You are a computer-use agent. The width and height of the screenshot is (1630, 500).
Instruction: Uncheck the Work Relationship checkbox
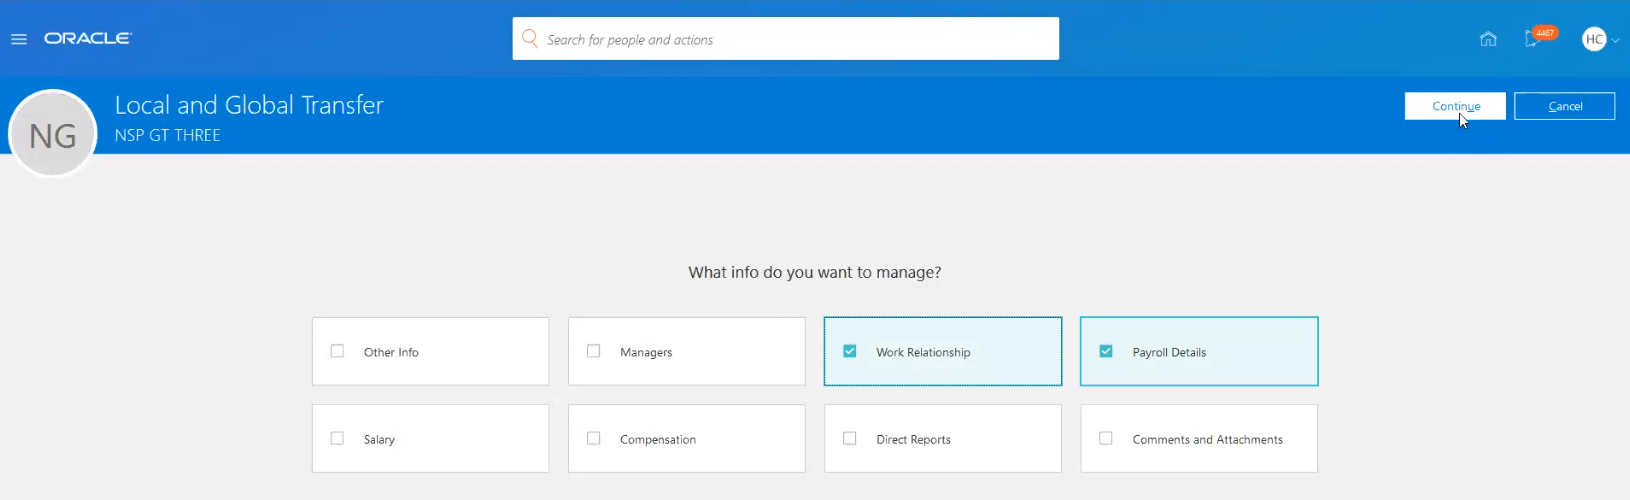(850, 351)
